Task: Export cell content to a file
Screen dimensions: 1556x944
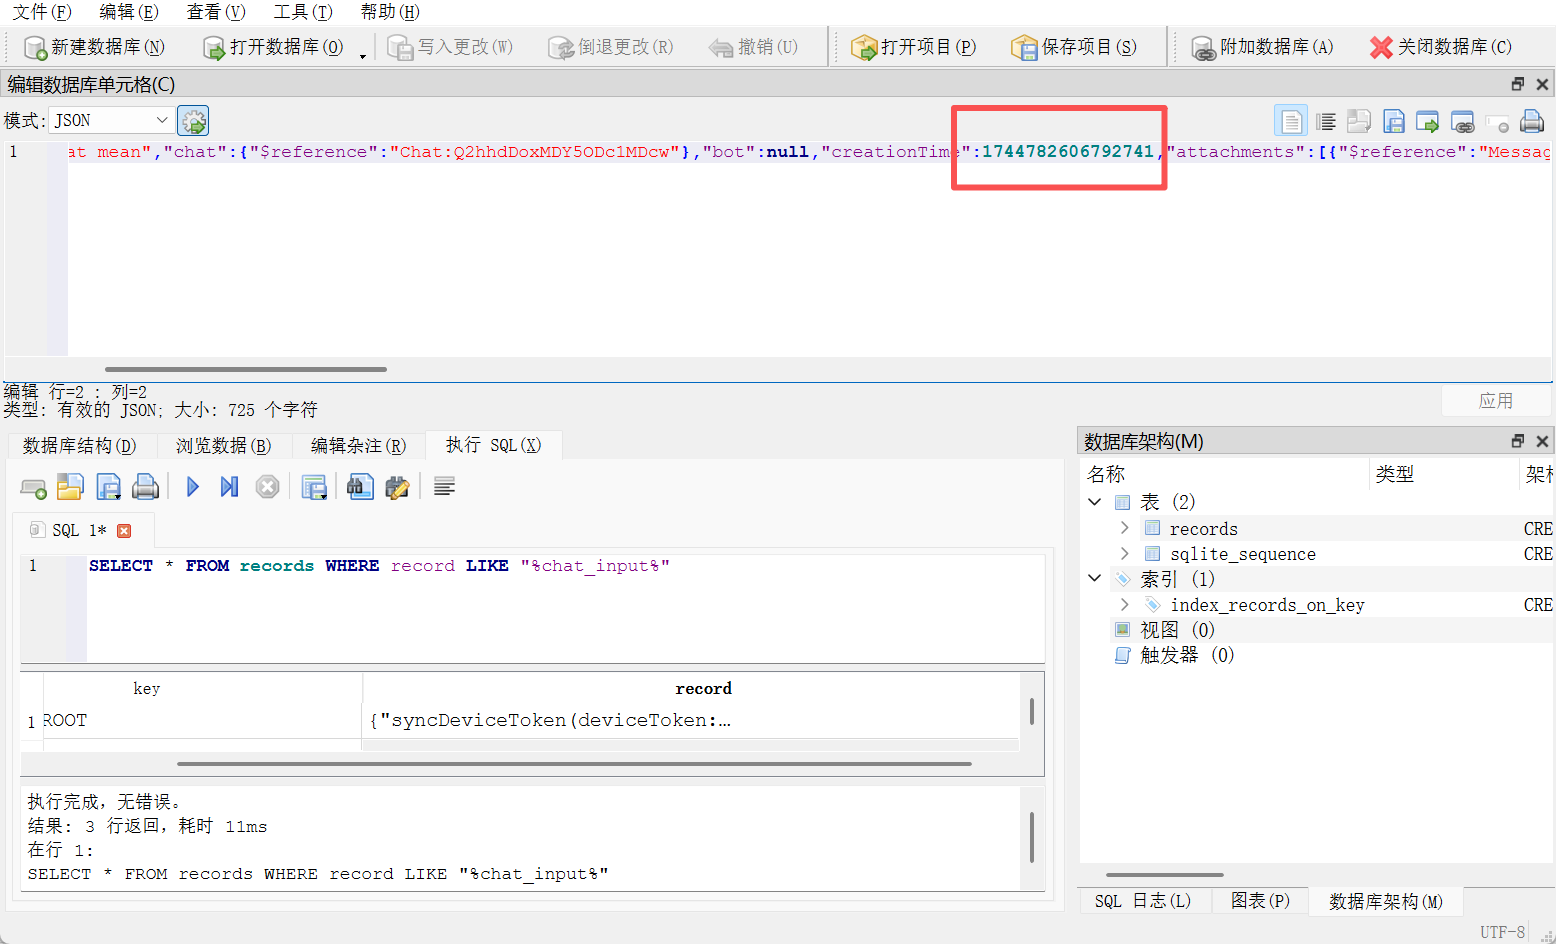Action: pyautogui.click(x=1393, y=121)
